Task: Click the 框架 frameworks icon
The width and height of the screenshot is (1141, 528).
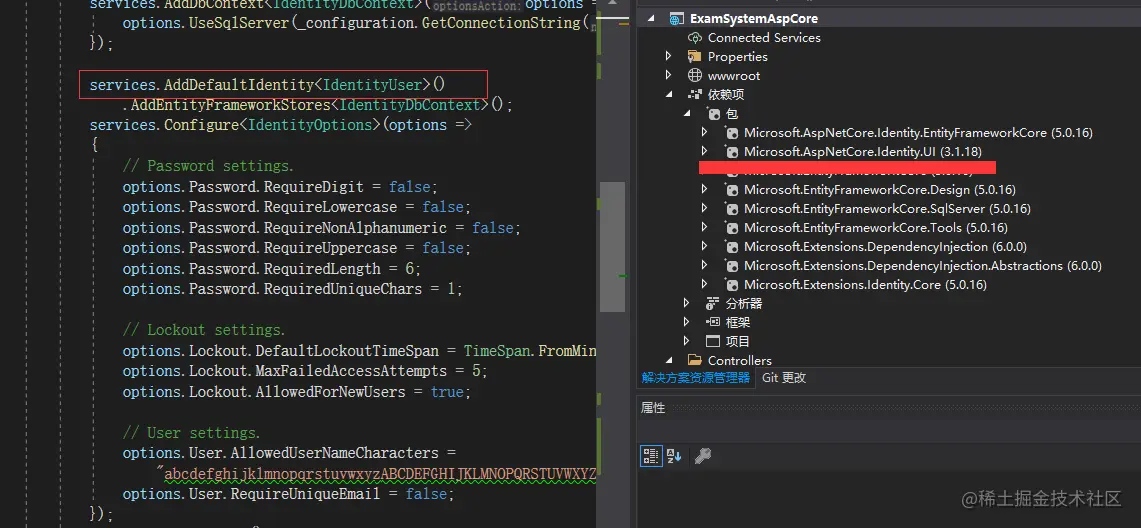Action: coord(713,322)
